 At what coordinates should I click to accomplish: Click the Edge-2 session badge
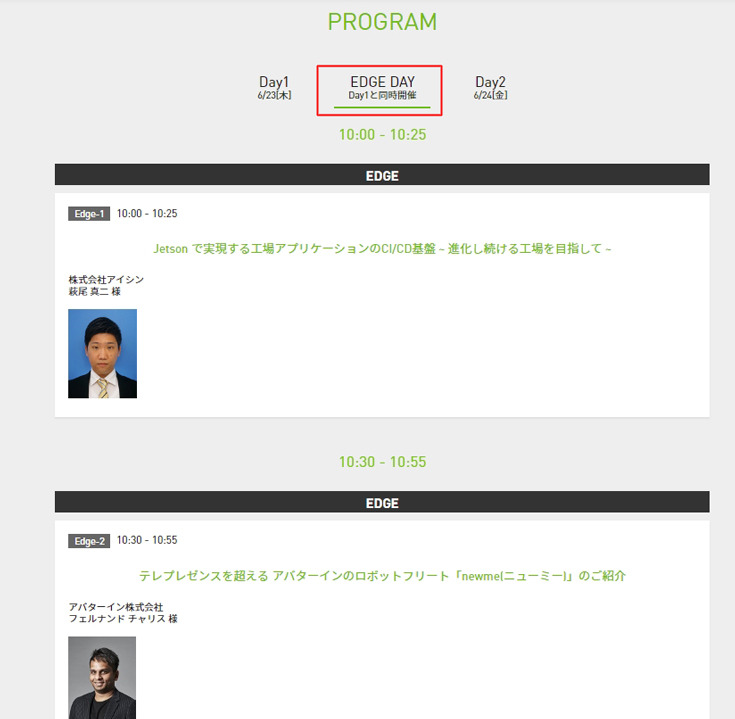click(89, 541)
